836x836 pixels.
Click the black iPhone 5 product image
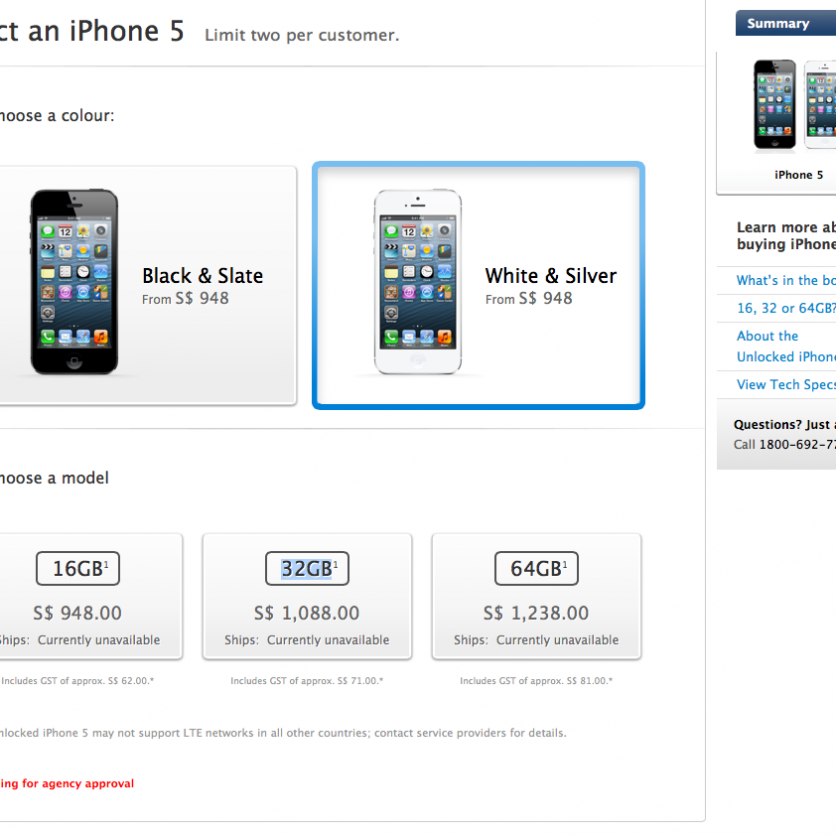[74, 282]
